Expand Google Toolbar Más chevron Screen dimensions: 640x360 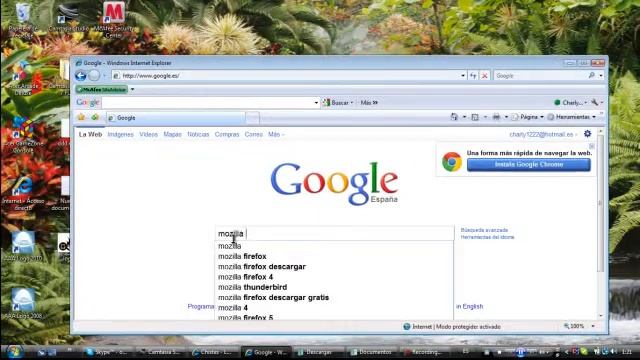coord(369,102)
